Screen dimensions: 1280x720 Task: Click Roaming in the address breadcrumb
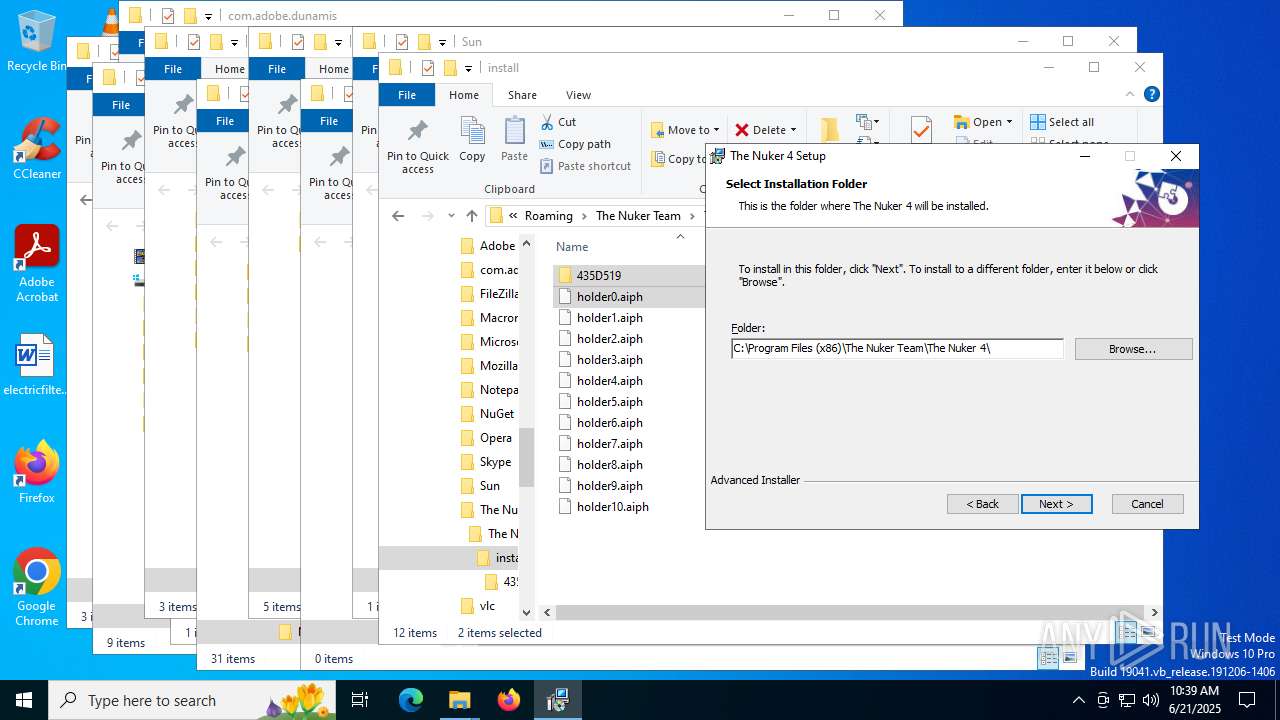pyautogui.click(x=549, y=216)
